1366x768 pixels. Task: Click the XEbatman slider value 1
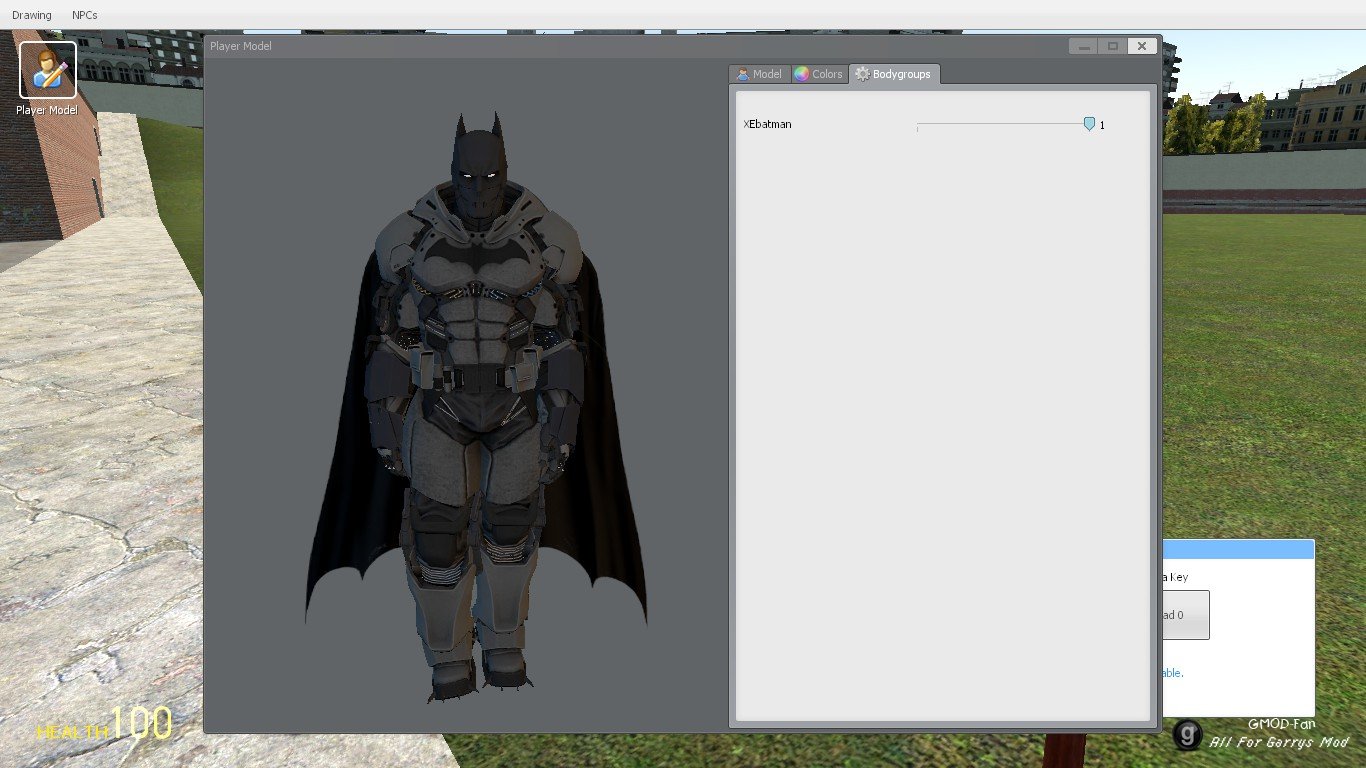1103,125
